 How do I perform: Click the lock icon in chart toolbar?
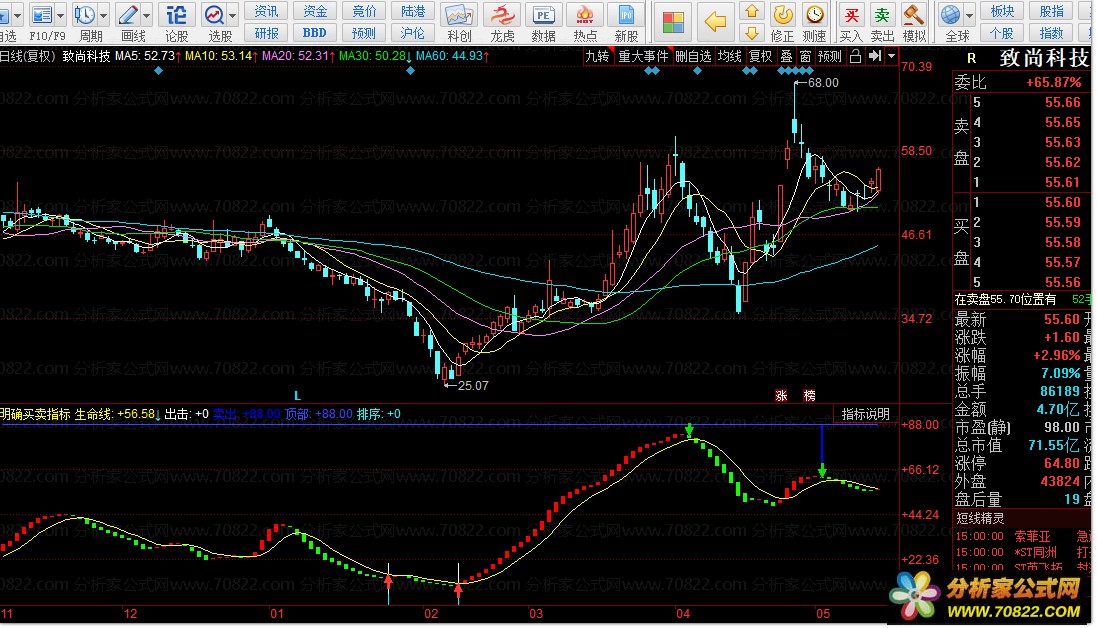point(855,56)
